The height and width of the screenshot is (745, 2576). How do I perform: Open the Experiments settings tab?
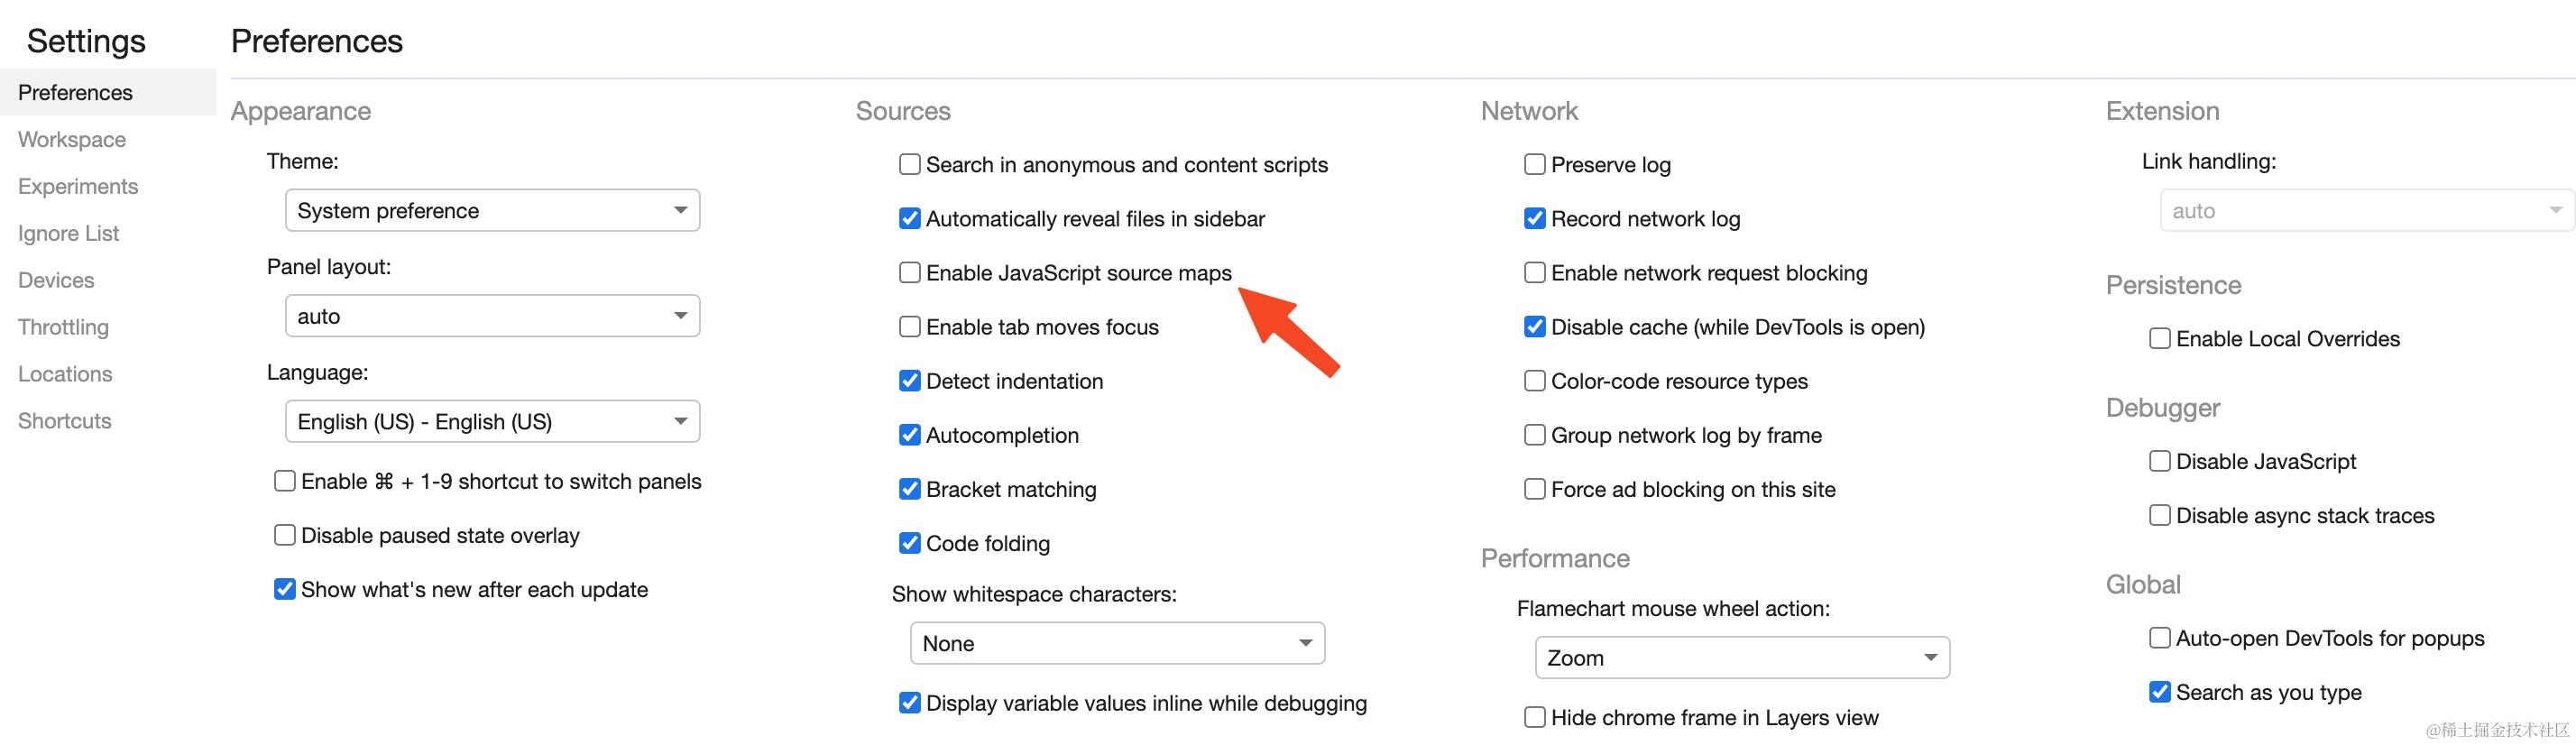[x=78, y=187]
